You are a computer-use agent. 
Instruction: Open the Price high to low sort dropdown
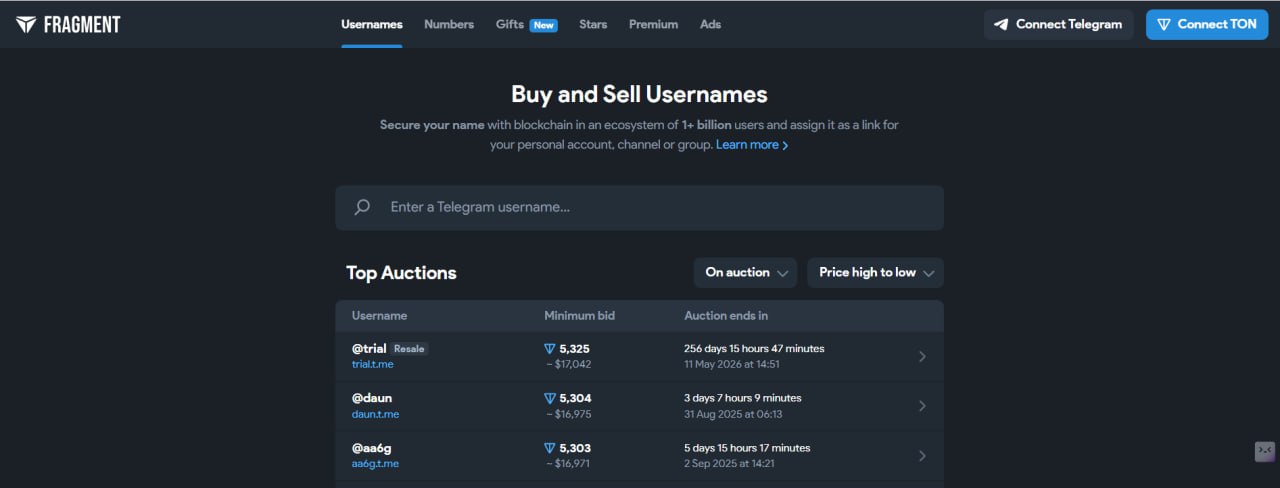click(x=875, y=272)
